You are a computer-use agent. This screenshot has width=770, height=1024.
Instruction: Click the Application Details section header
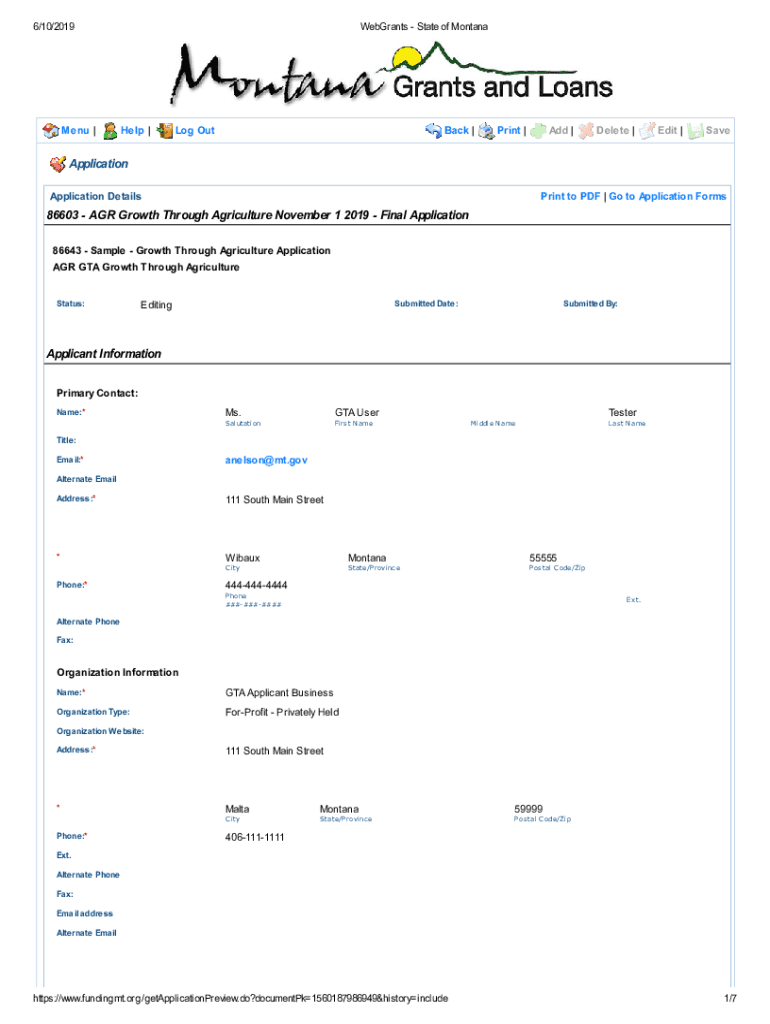[x=96, y=197]
